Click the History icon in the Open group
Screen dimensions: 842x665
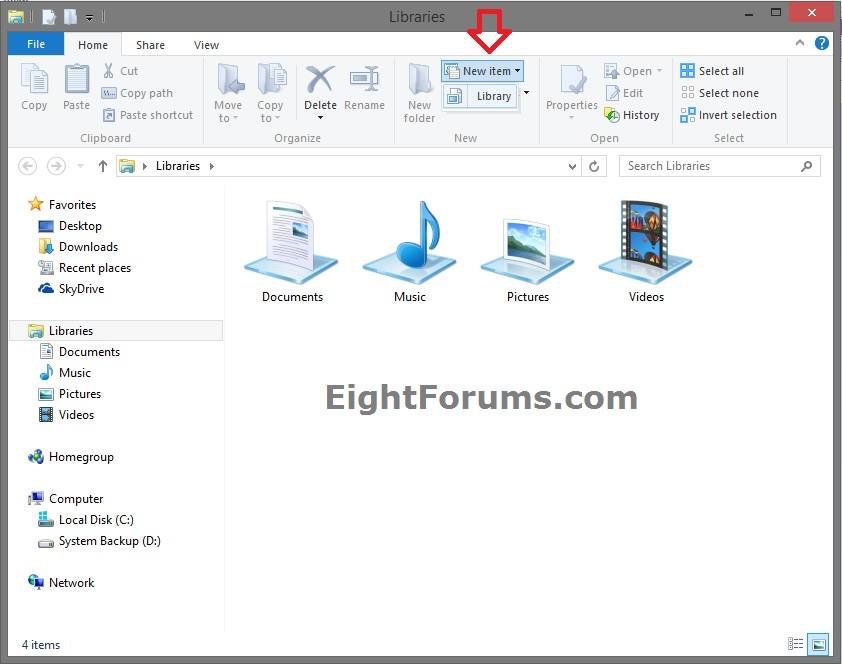tap(633, 115)
